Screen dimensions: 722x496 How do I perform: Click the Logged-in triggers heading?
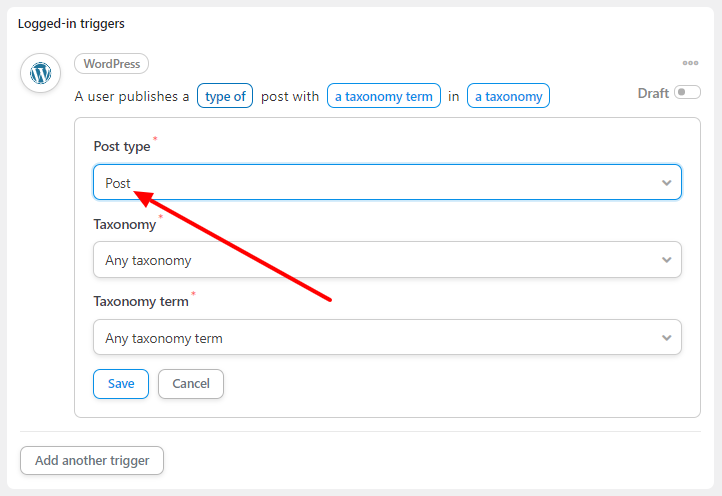click(71, 23)
